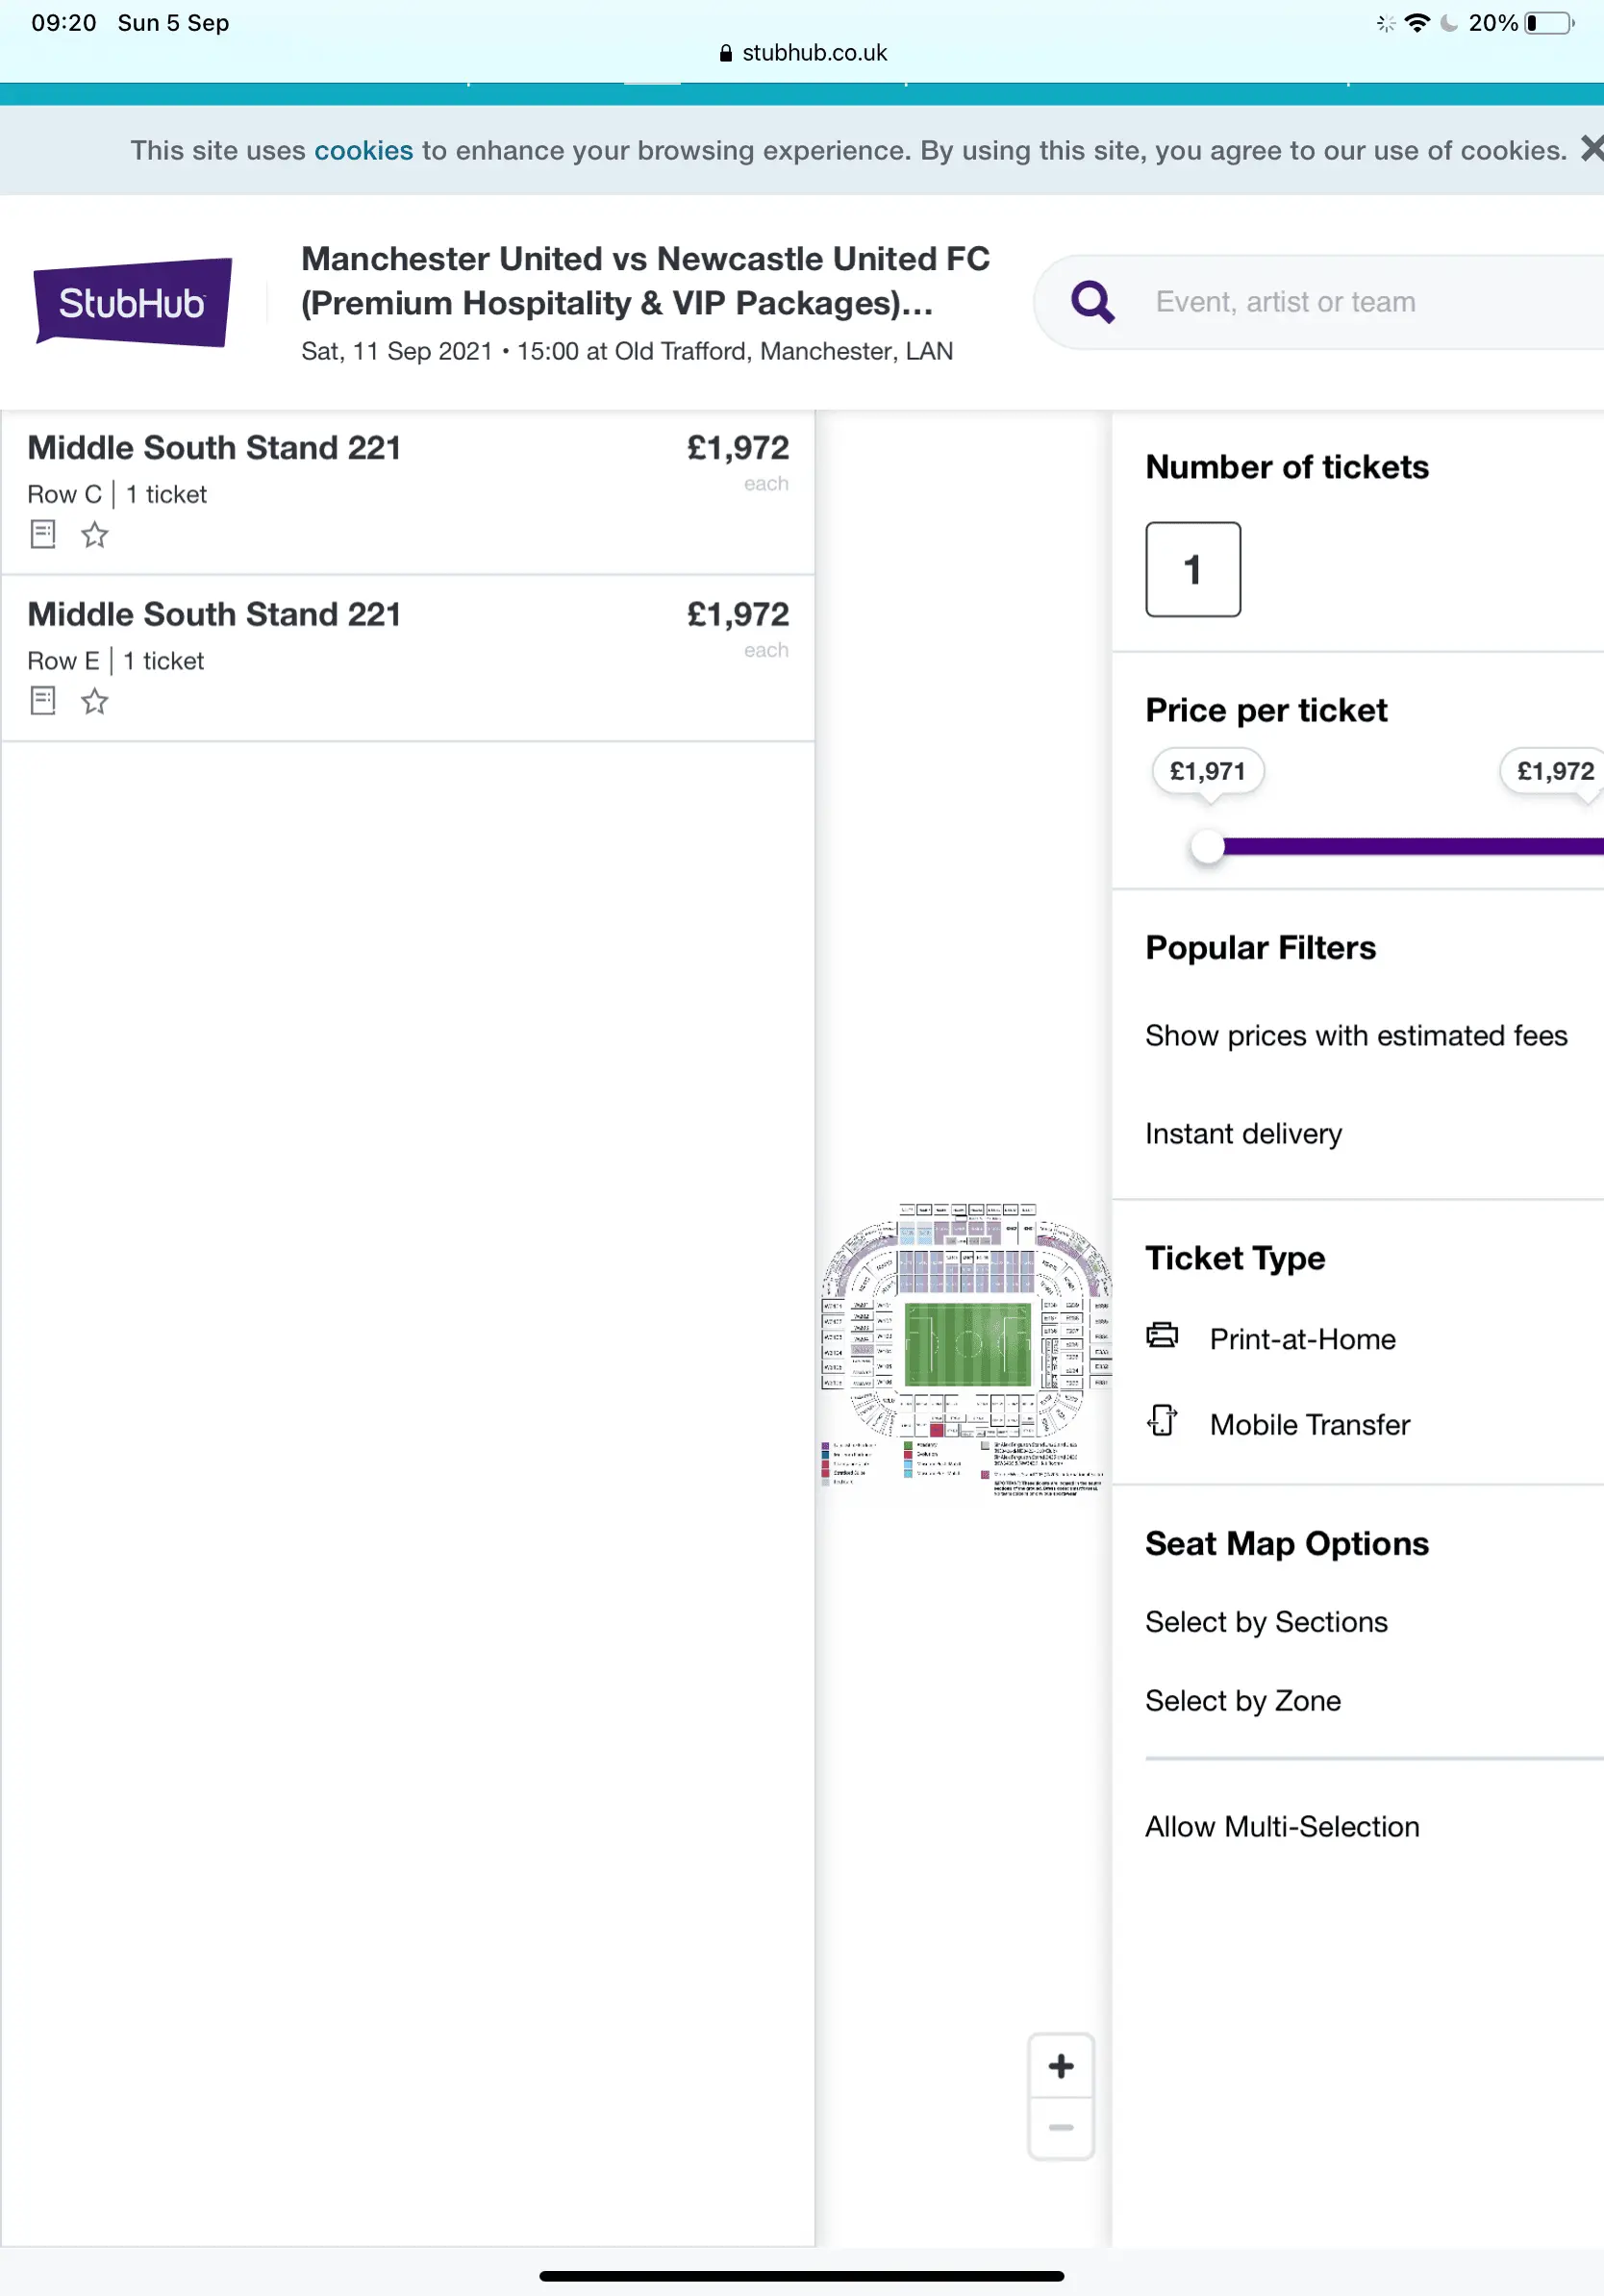
Task: Toggle Show prices with estimated fees
Action: [x=1356, y=1036]
